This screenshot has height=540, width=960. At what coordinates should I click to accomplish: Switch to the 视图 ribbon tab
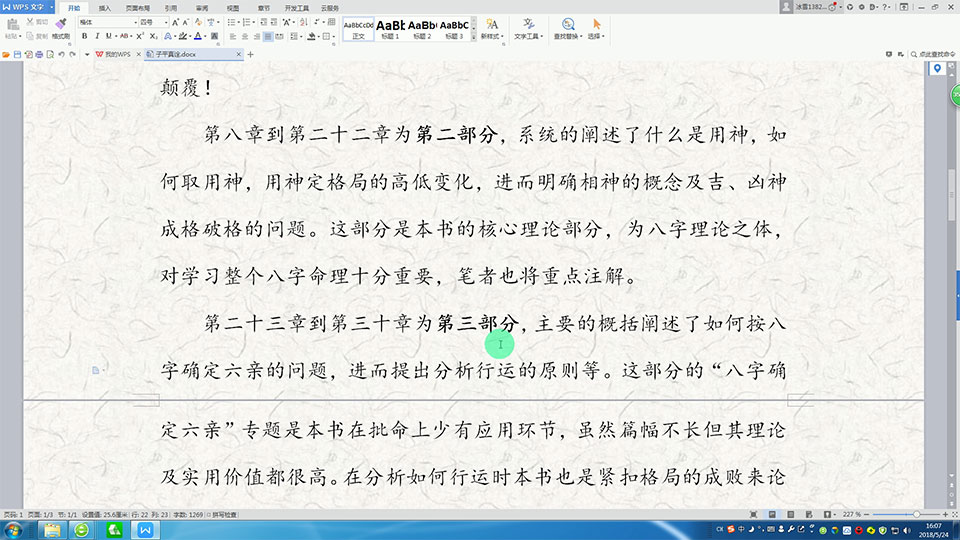pos(233,8)
